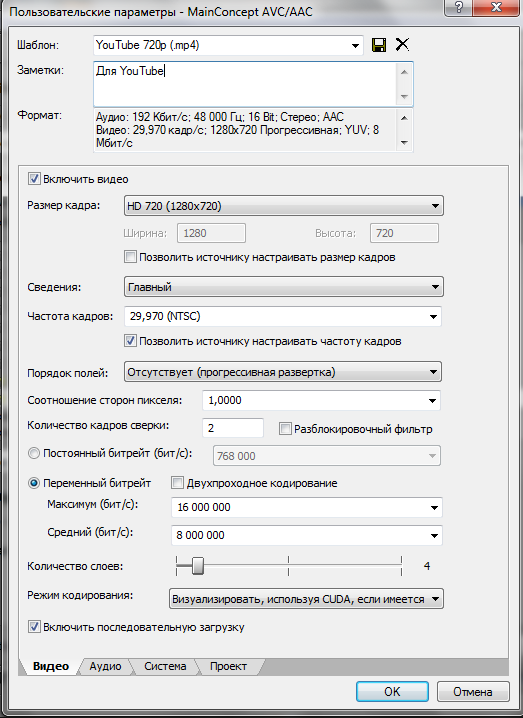Image resolution: width=523 pixels, height=718 pixels.
Task: Delete the template with the X icon
Action: tap(402, 44)
